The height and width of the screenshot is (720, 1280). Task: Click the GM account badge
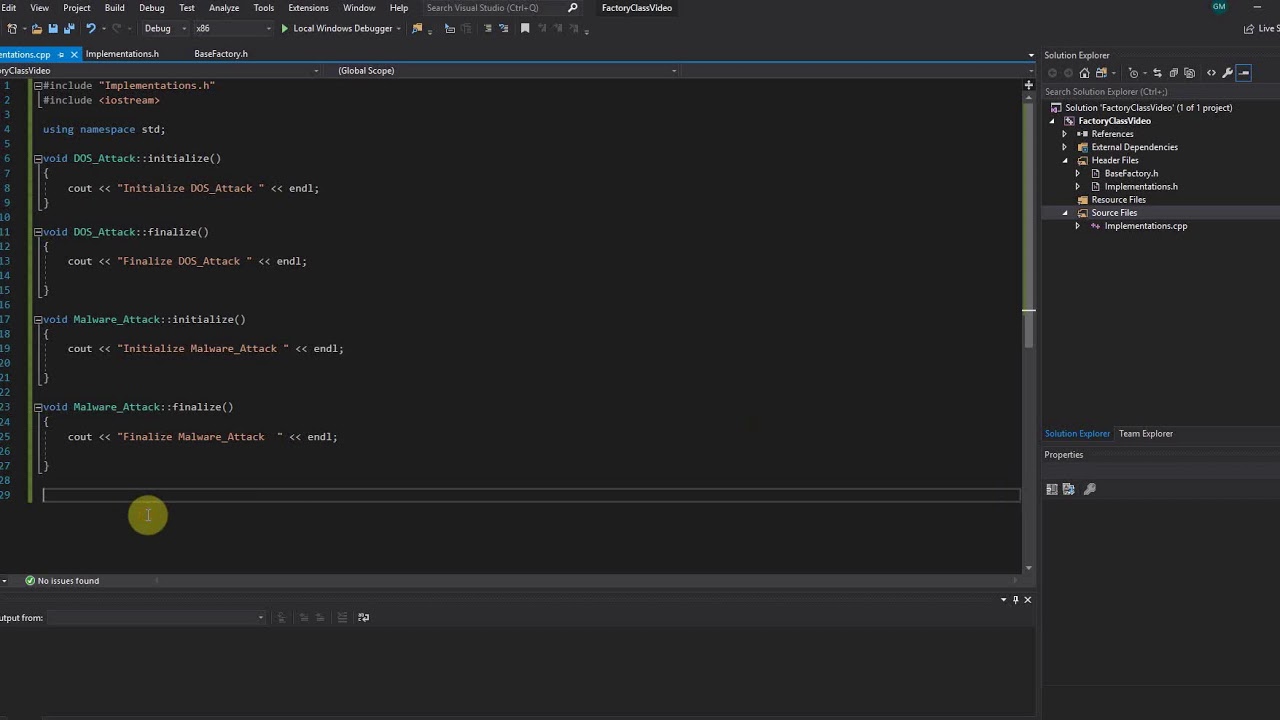1219,7
